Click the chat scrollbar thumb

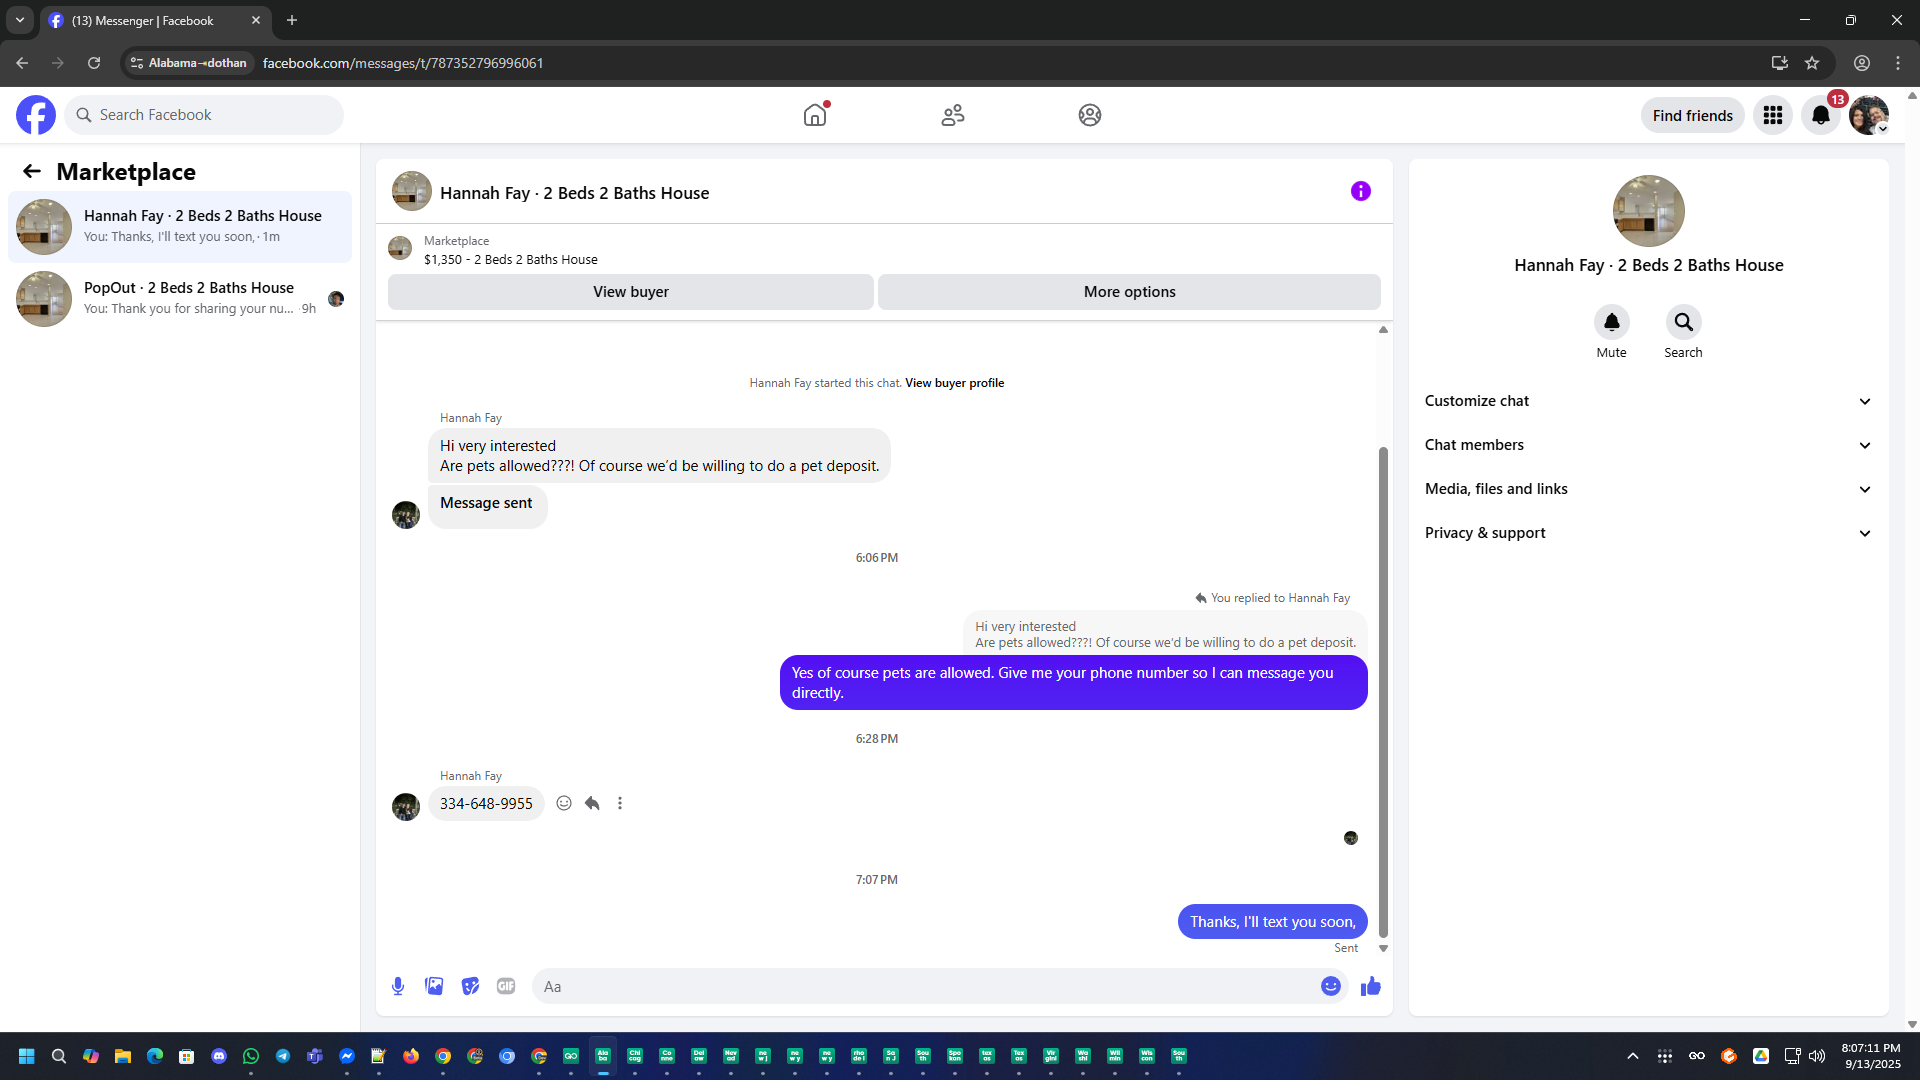click(x=1383, y=690)
